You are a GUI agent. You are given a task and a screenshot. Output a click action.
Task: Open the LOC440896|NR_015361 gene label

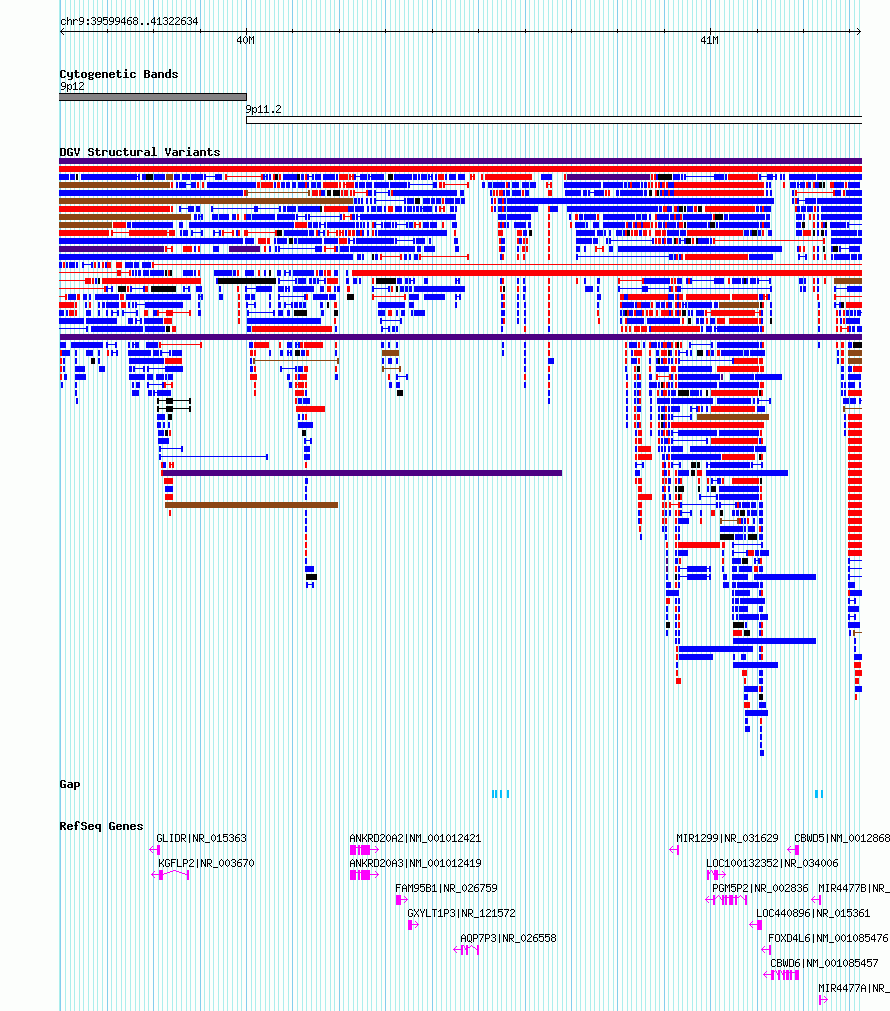813,914
